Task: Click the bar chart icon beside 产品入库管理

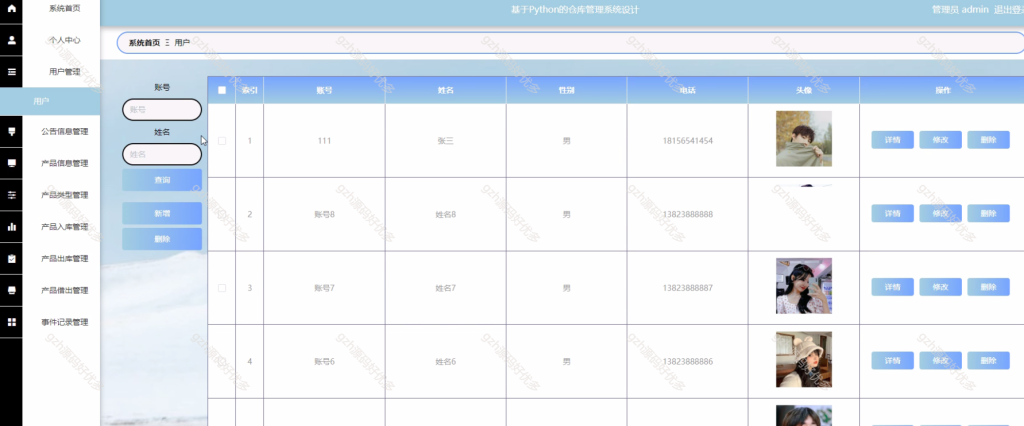Action: click(11, 227)
